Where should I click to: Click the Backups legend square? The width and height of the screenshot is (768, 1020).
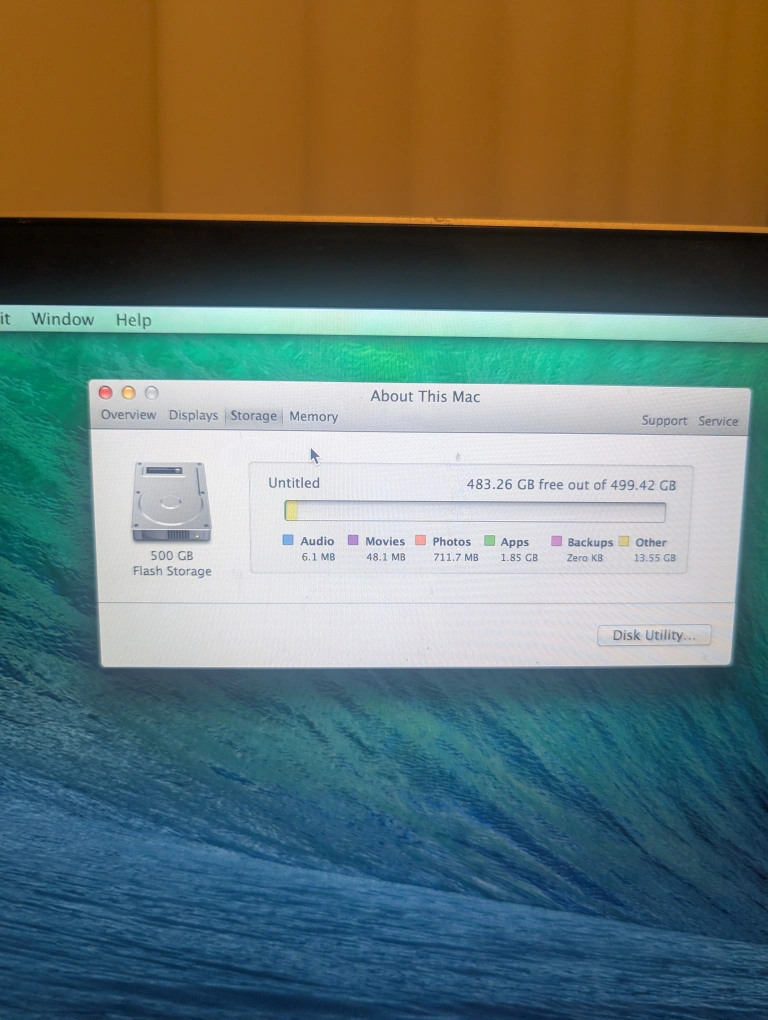point(557,541)
